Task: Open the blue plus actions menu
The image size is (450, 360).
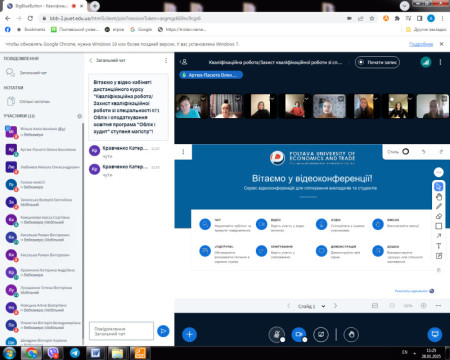Action: point(189,334)
